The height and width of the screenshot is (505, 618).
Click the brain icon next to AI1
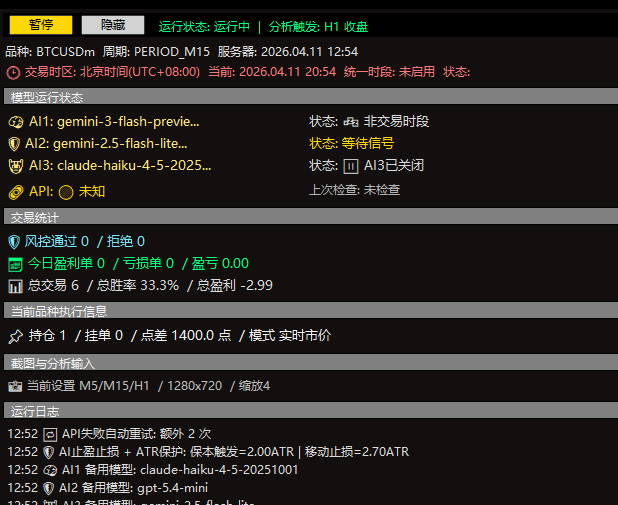click(x=16, y=122)
